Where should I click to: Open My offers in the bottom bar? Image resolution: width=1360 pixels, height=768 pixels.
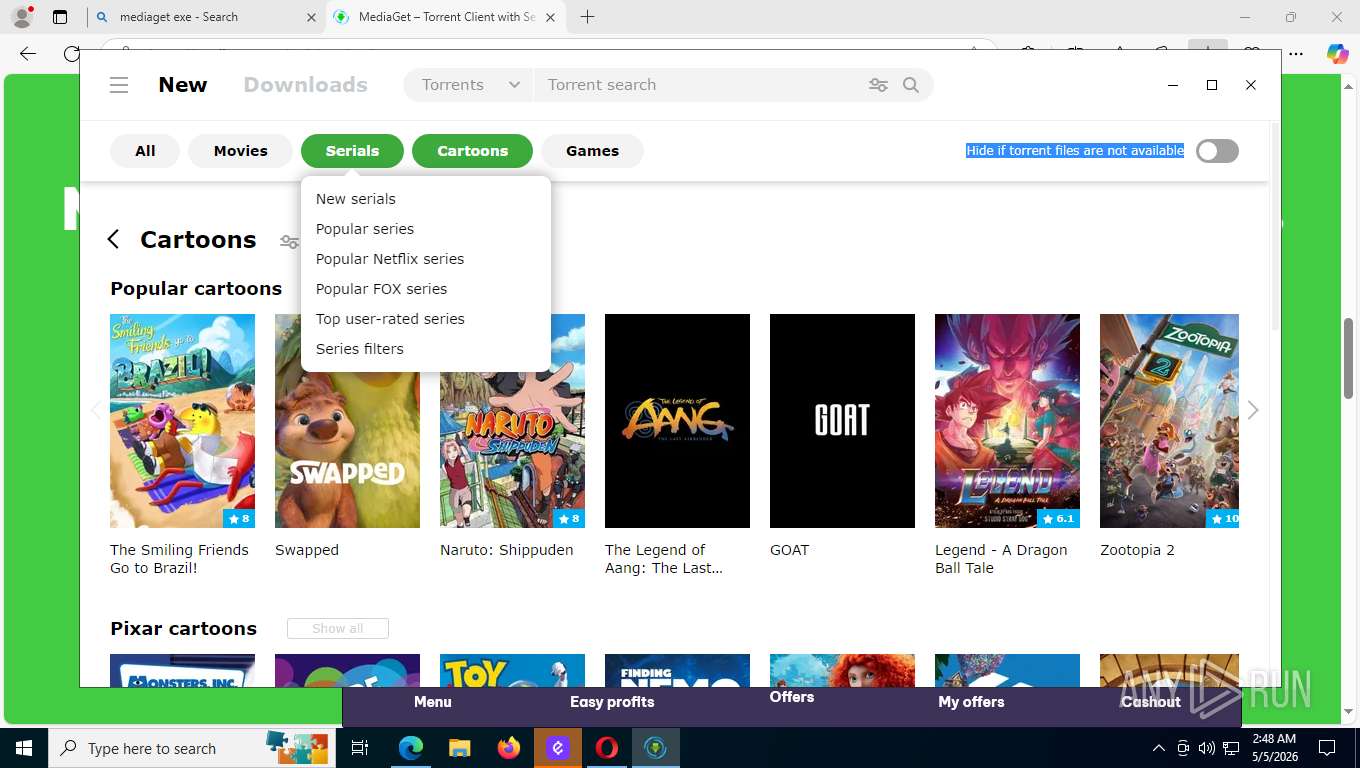(971, 702)
